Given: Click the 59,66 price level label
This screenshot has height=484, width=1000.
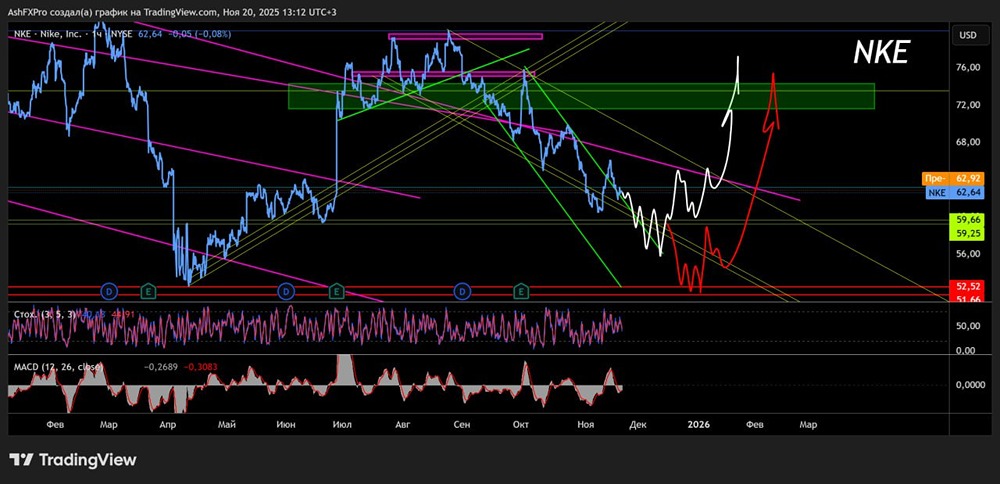Looking at the screenshot, I should click(967, 220).
